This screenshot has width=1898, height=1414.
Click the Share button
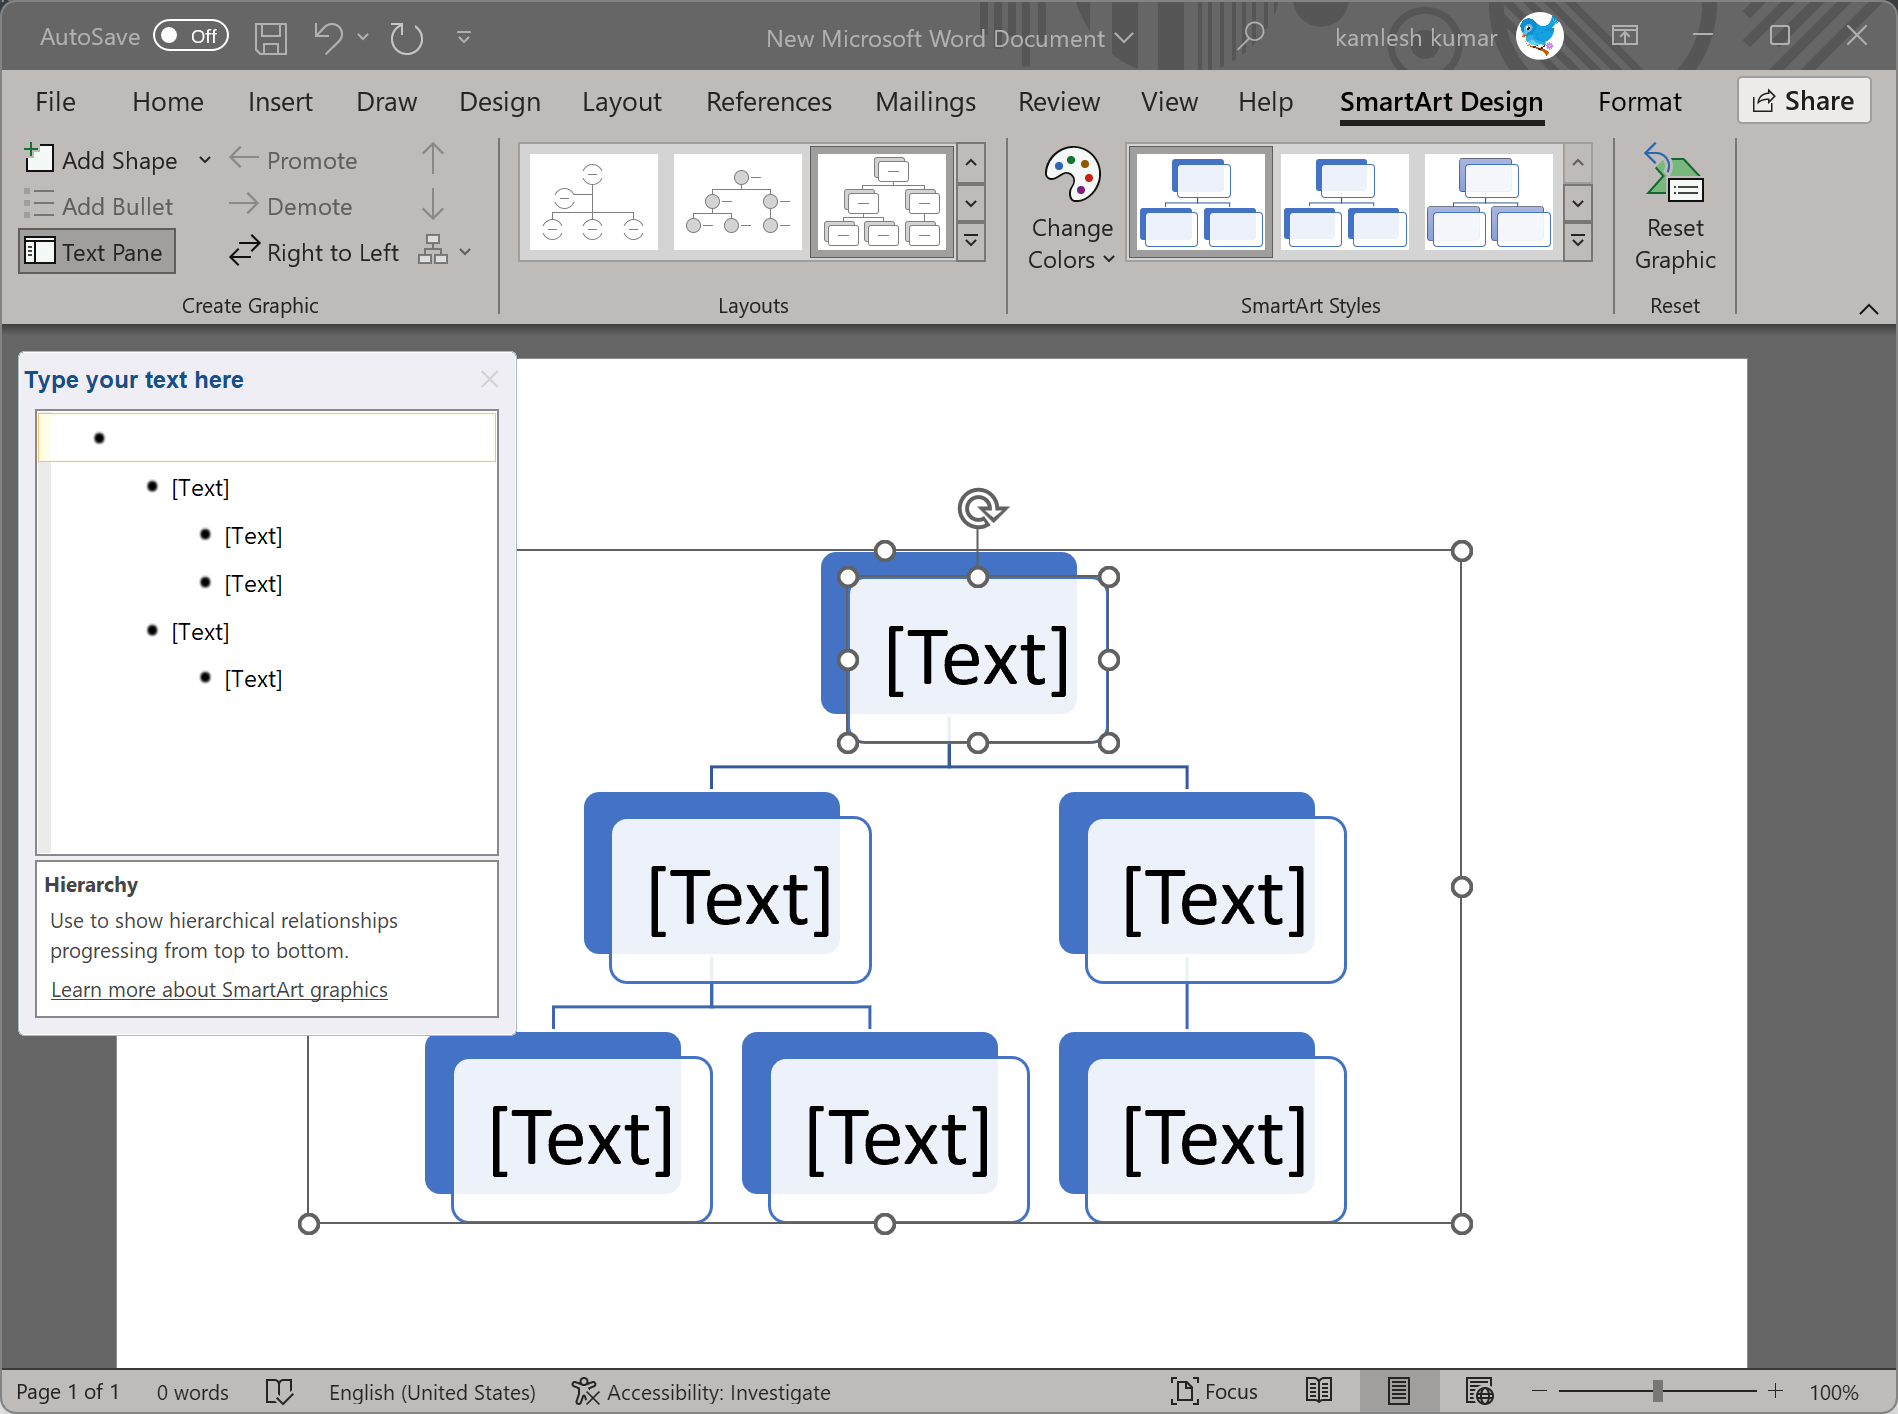1804,101
